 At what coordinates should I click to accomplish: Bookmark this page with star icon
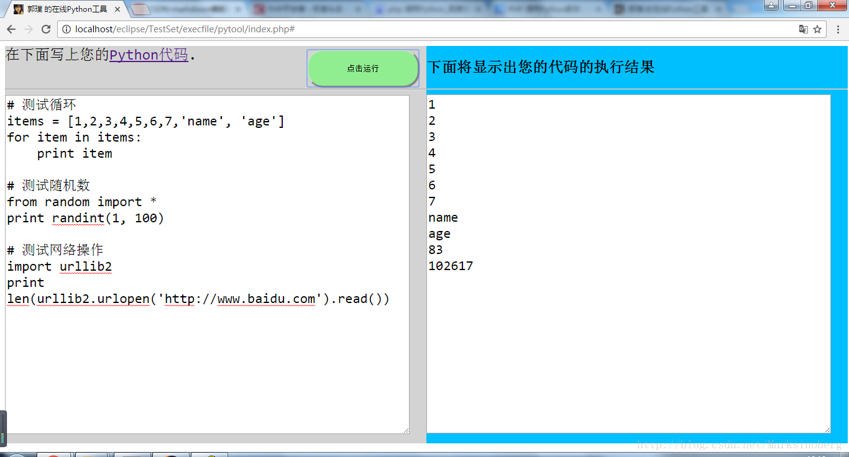tap(817, 29)
